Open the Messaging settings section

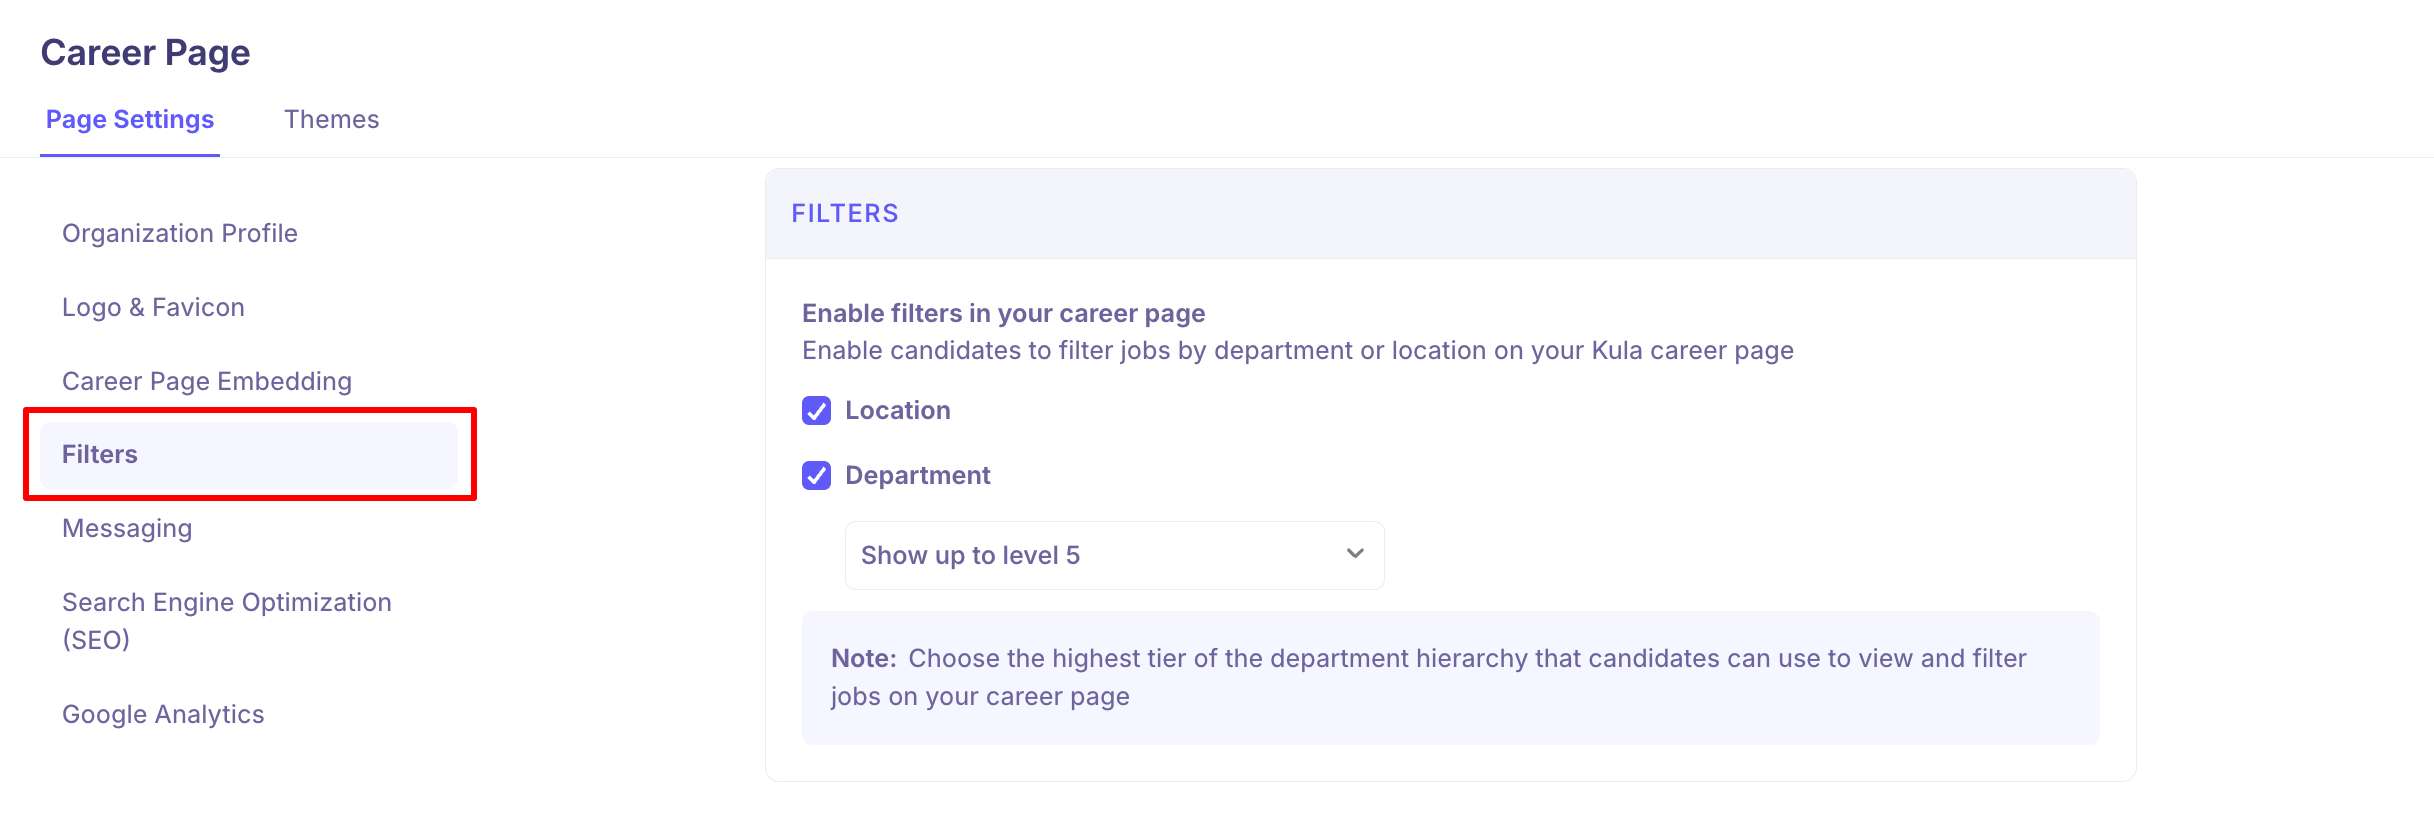(x=127, y=528)
